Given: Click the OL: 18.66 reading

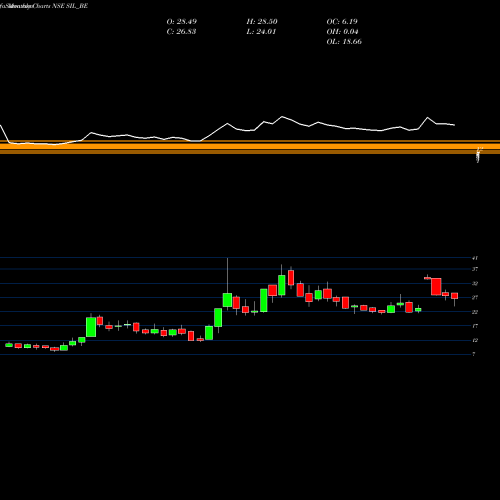Looking at the screenshot, I should point(344,42).
